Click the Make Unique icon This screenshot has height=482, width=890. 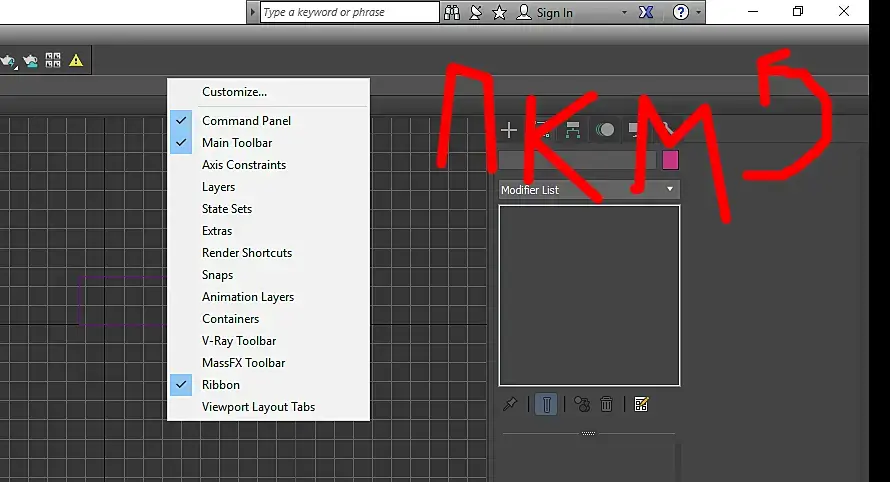(x=582, y=404)
